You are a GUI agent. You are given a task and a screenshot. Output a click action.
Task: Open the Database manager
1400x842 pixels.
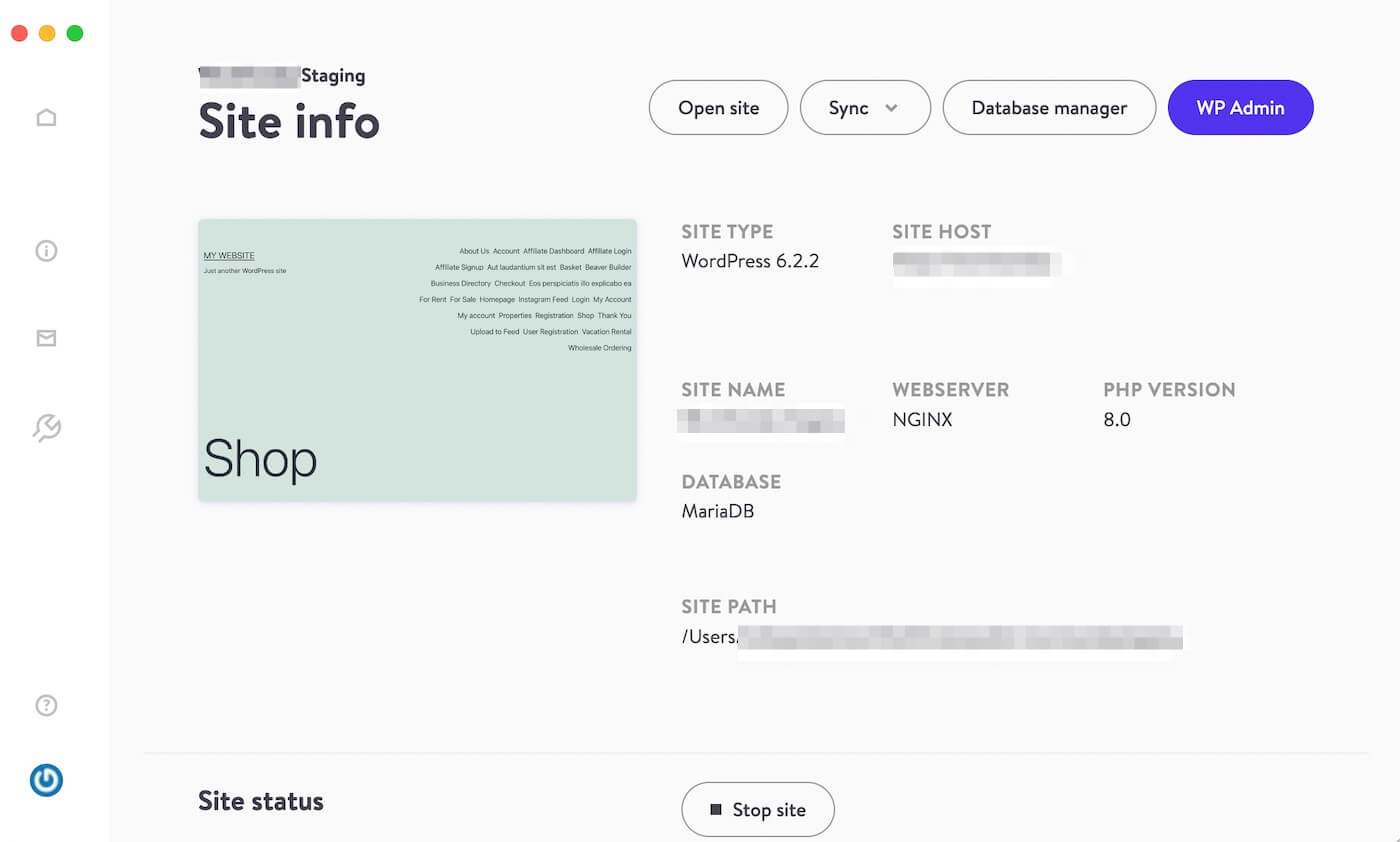pyautogui.click(x=1049, y=107)
